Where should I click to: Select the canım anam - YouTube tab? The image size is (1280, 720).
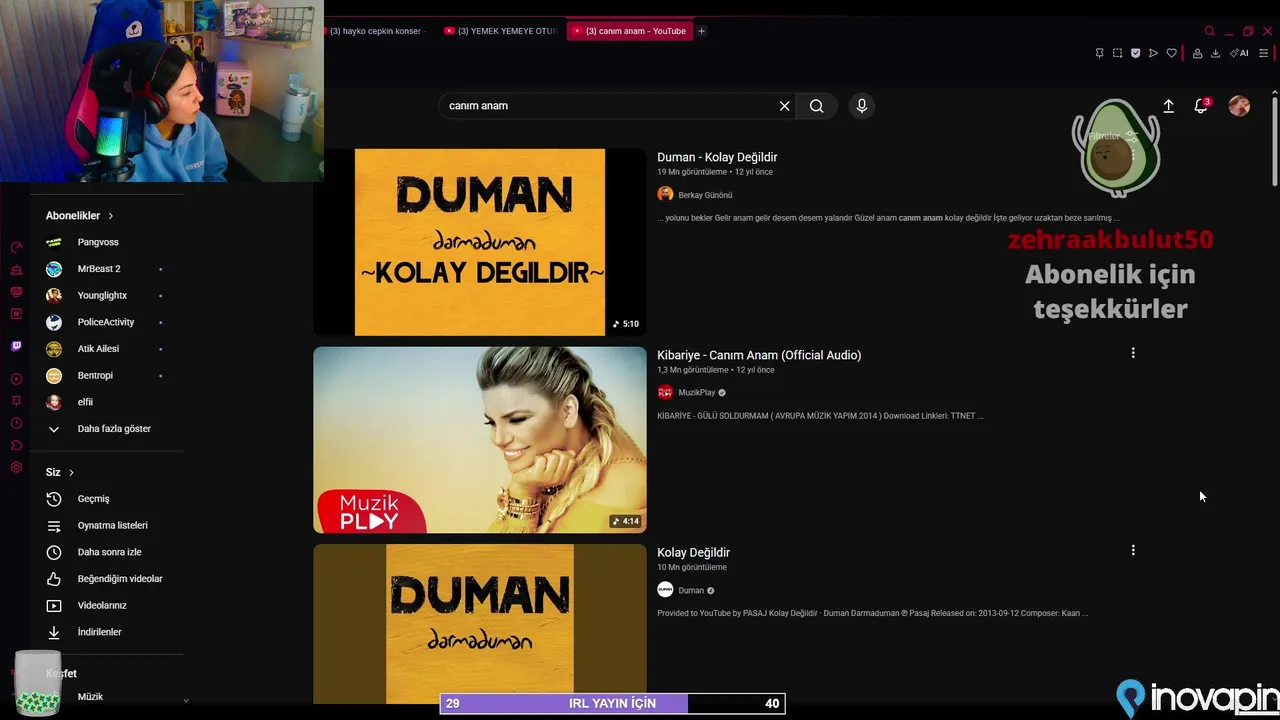(x=630, y=31)
